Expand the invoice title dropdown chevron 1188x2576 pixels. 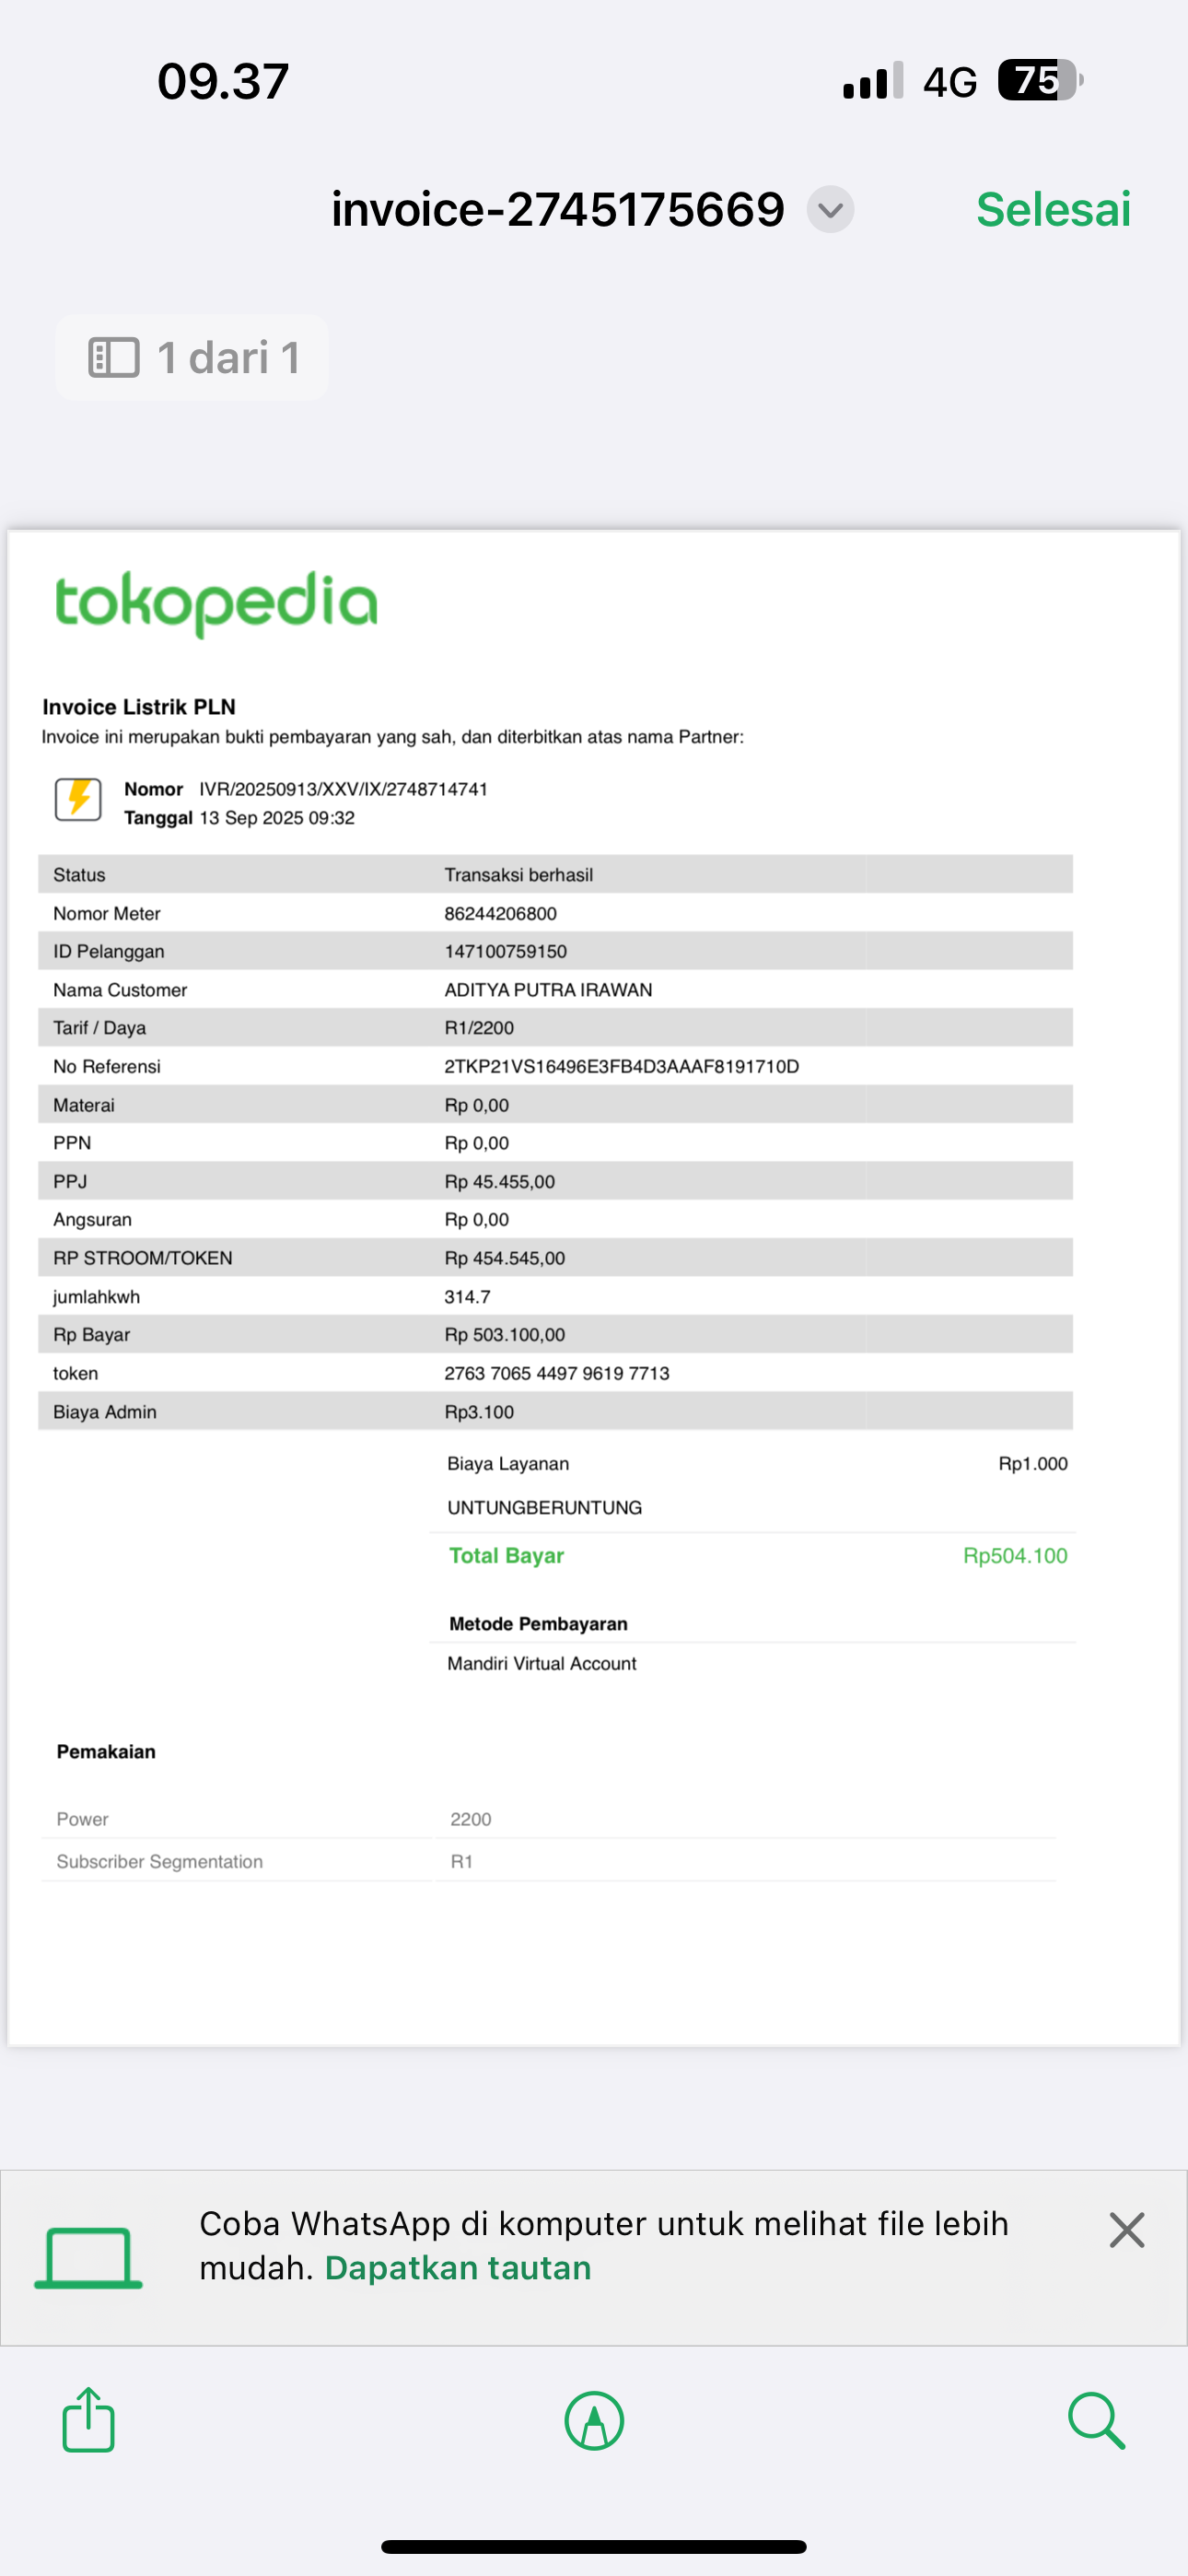coord(830,210)
